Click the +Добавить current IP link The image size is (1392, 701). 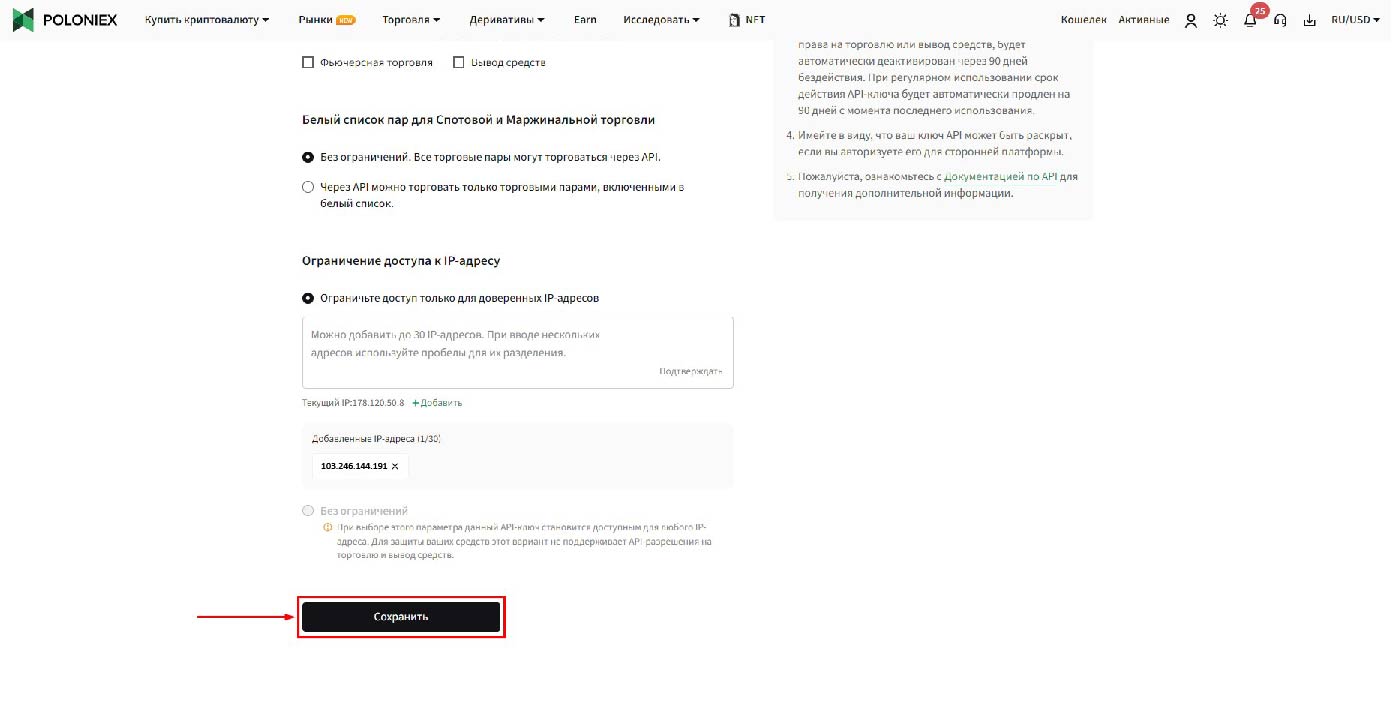click(x=437, y=403)
